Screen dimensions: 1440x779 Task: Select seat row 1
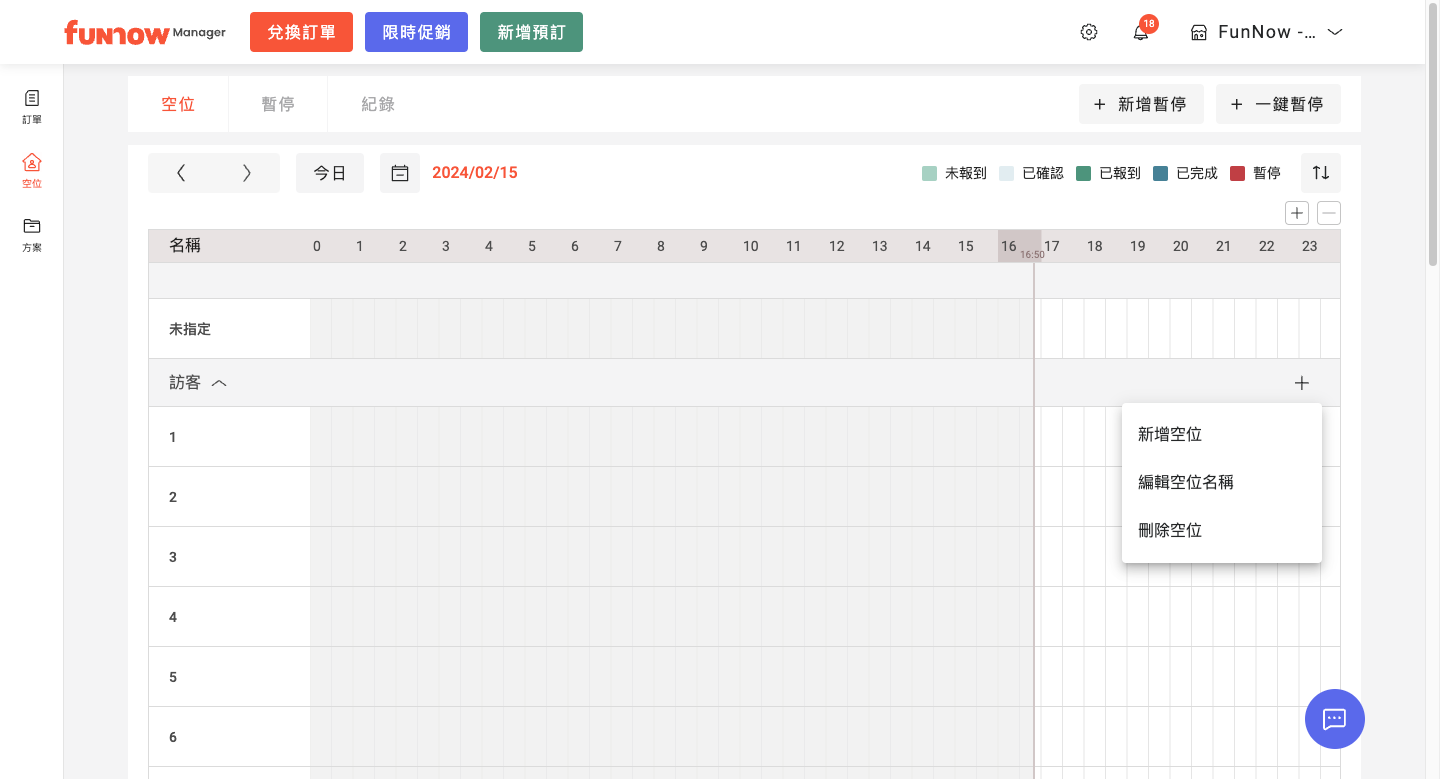tap(173, 437)
